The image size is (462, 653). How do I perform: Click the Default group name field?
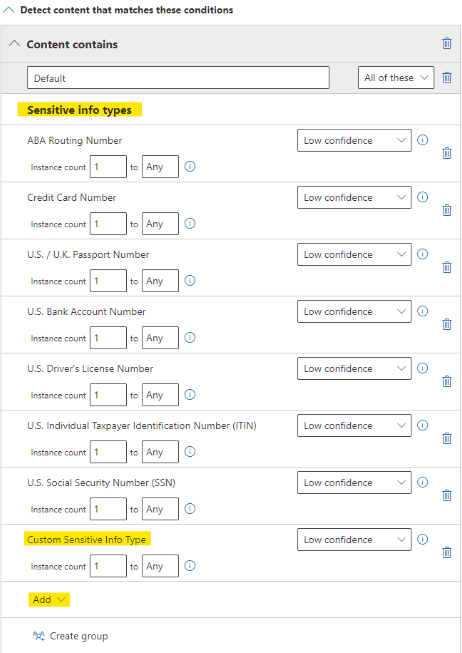[x=178, y=77]
